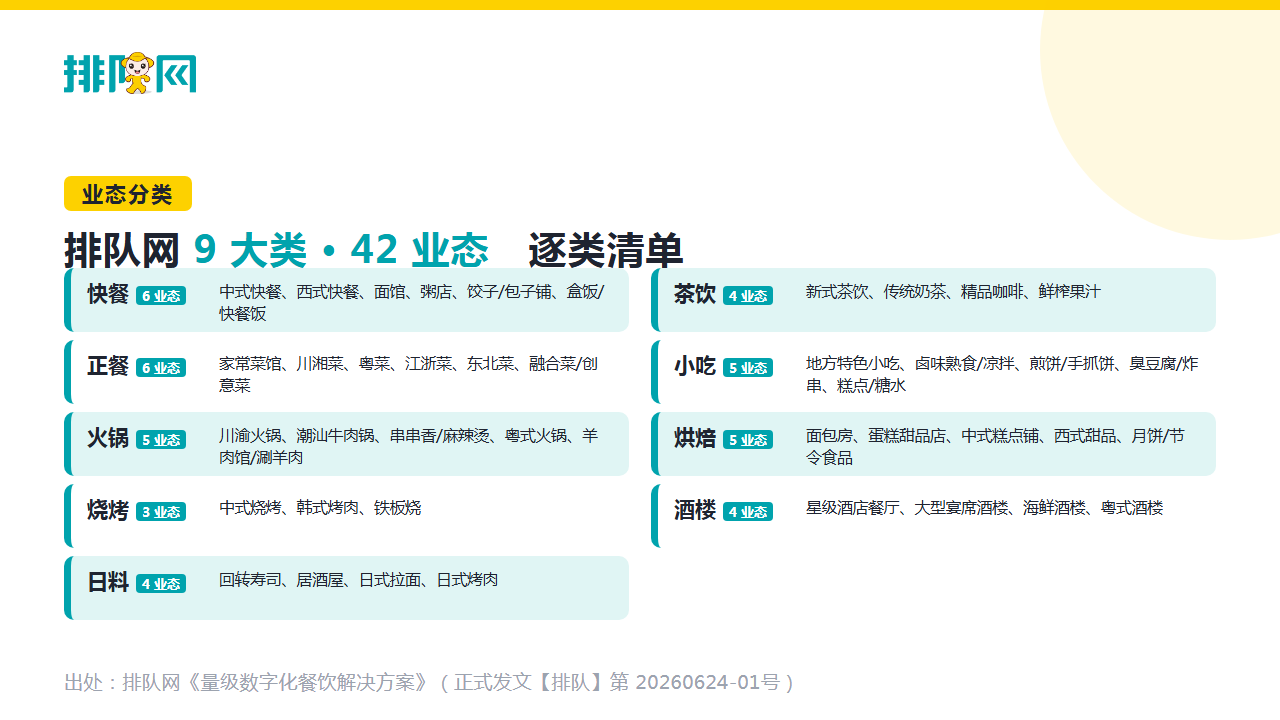Click the 9 大类・42 业态 heading text

[341, 250]
